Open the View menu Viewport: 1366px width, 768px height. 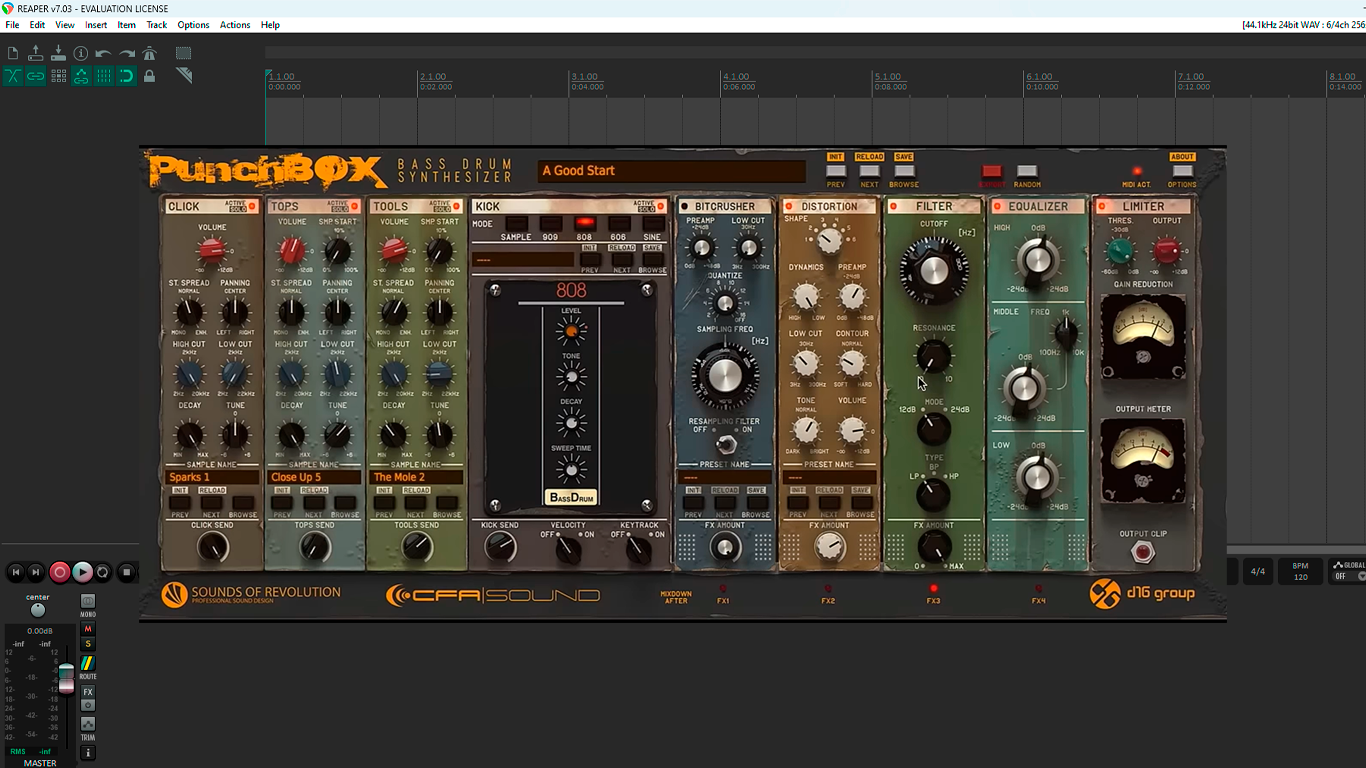pyautogui.click(x=65, y=25)
